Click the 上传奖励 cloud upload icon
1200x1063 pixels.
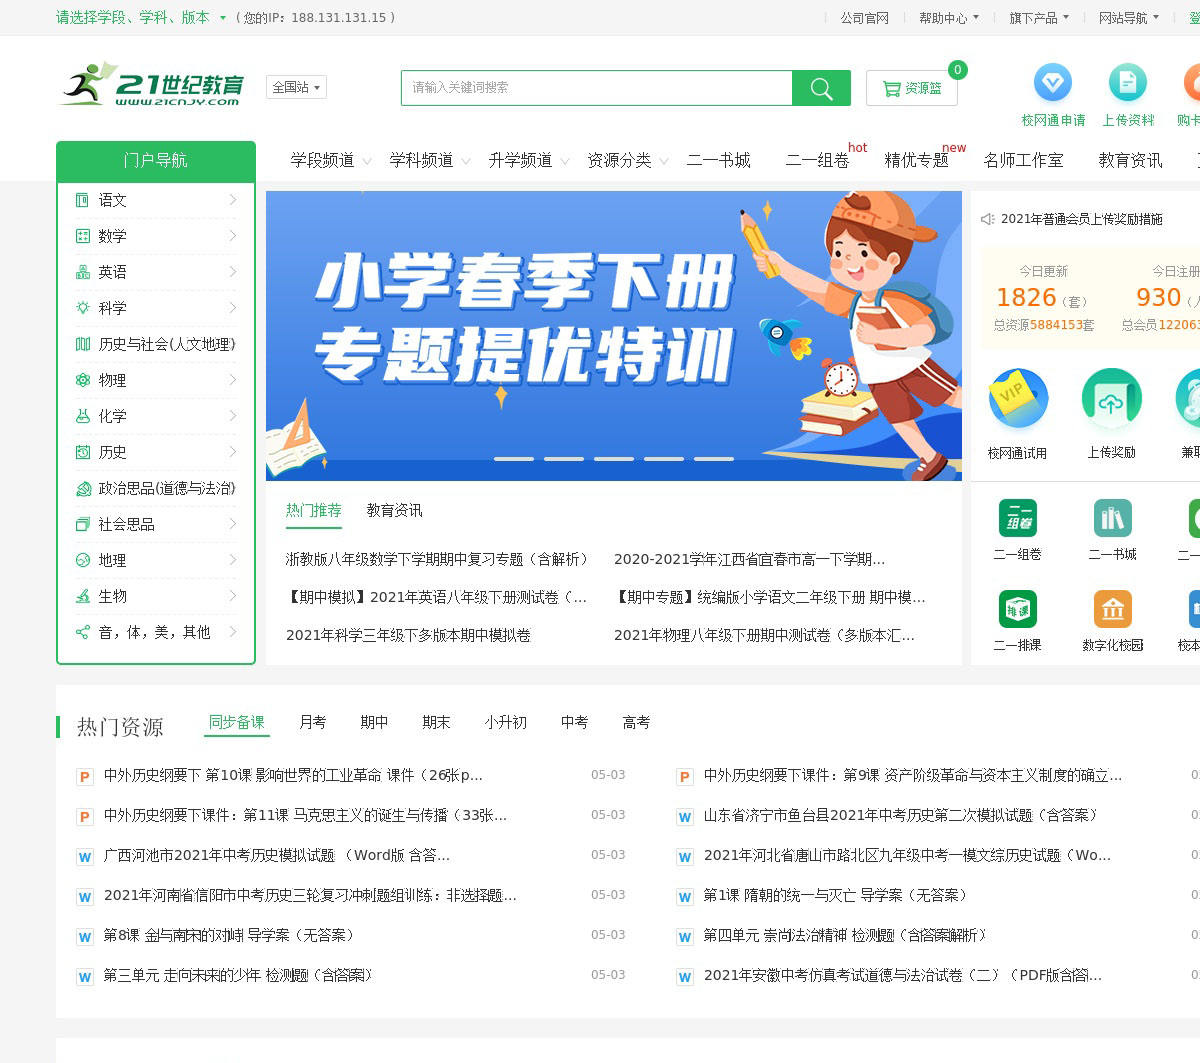pyautogui.click(x=1111, y=399)
